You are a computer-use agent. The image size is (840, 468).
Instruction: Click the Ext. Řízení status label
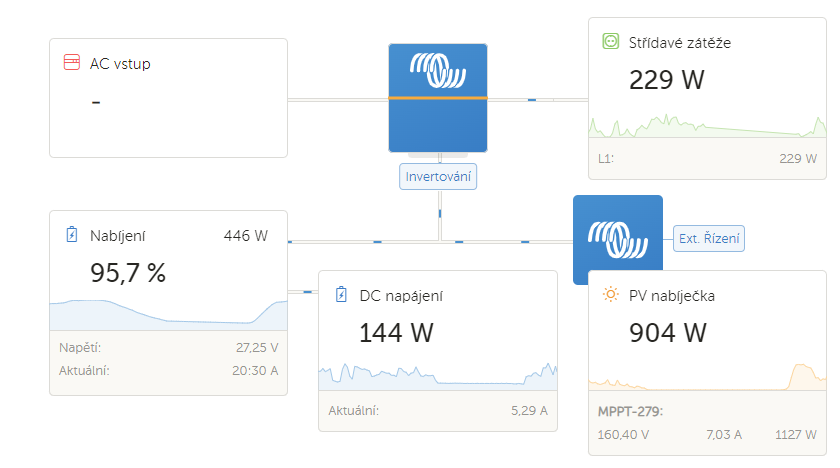[709, 239]
